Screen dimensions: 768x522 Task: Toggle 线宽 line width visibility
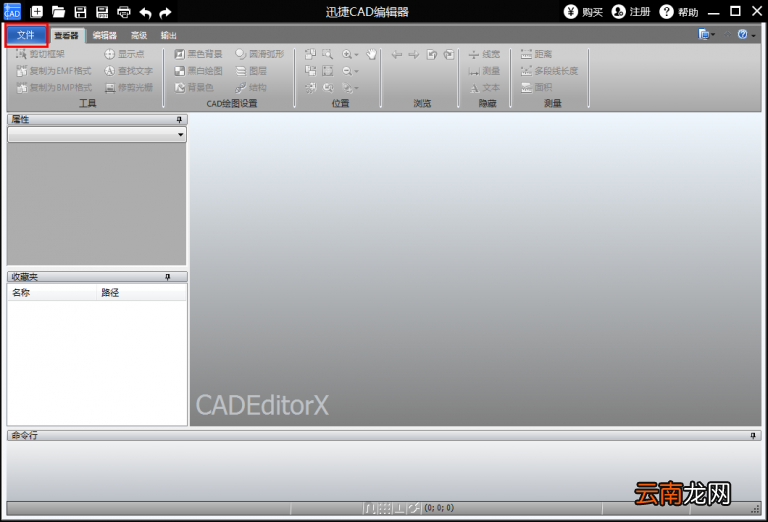(484, 54)
